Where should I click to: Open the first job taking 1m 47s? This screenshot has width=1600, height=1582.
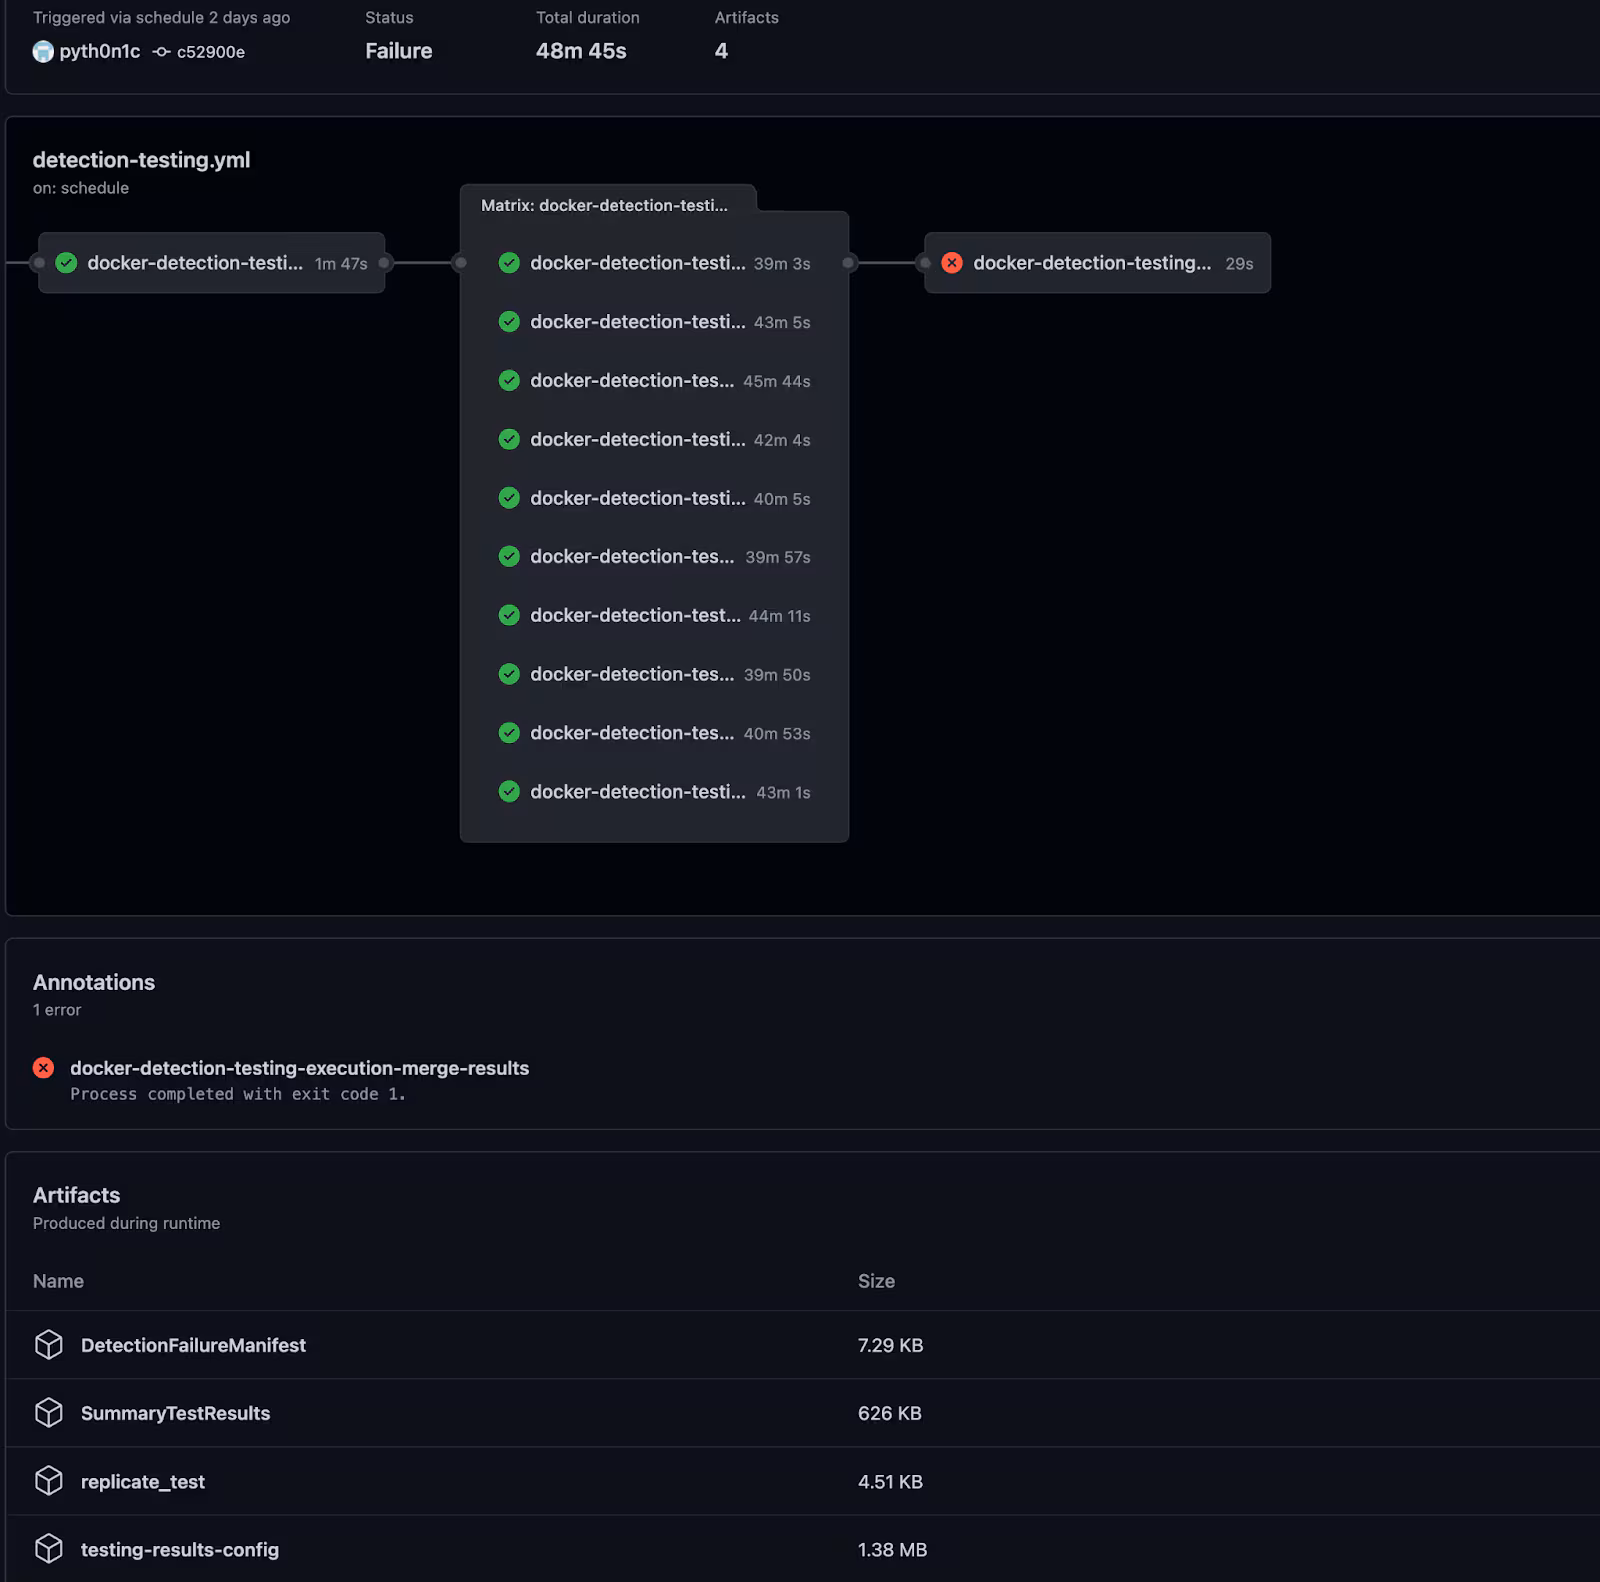pos(211,263)
